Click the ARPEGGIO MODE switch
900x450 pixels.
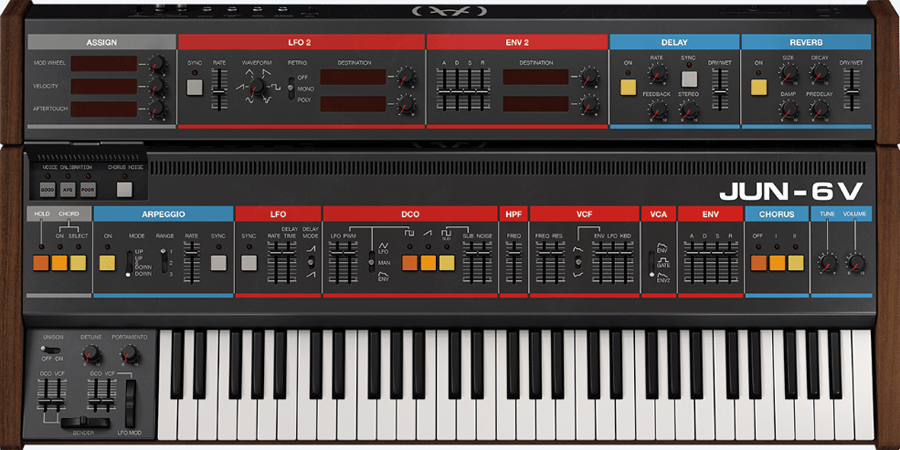point(130,263)
